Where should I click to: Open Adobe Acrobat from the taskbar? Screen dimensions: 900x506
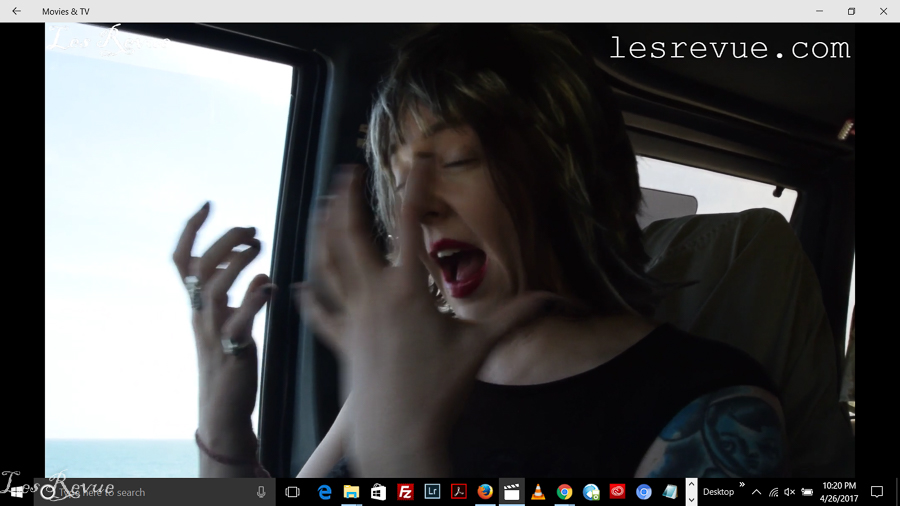[x=458, y=492]
